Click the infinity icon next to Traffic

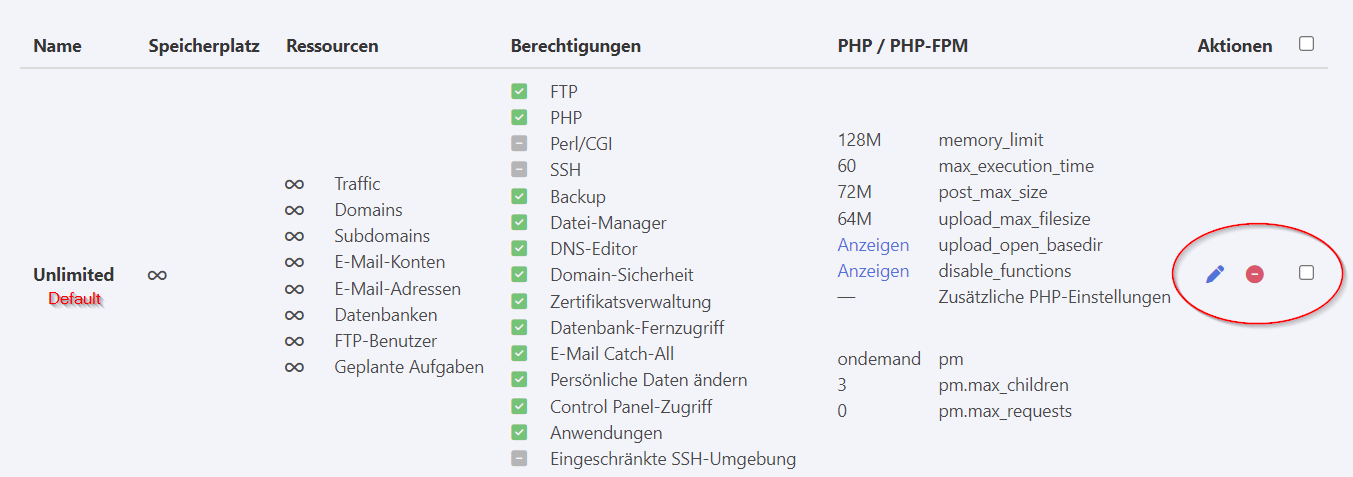tap(294, 184)
